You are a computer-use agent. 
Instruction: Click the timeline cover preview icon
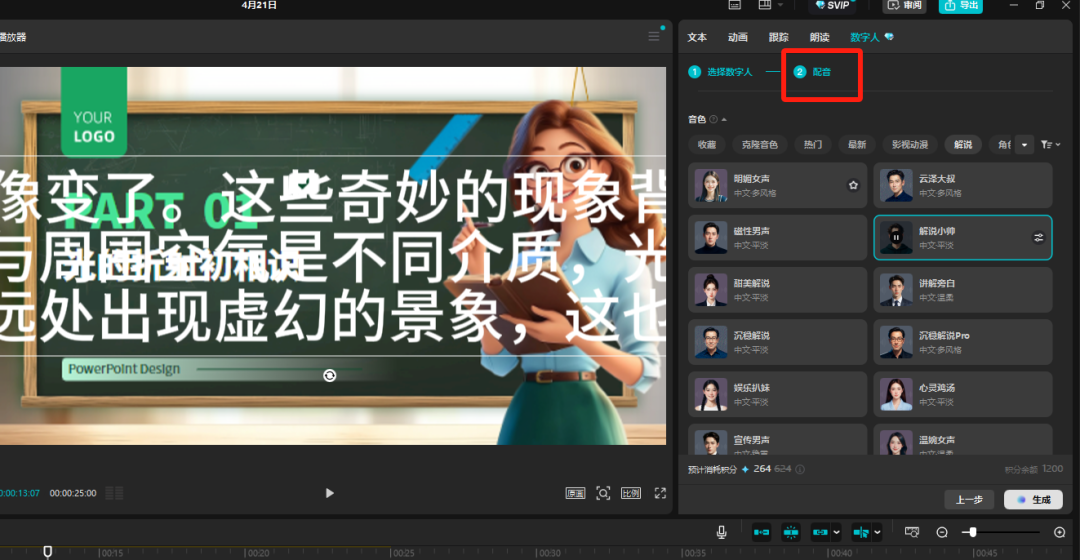(912, 532)
